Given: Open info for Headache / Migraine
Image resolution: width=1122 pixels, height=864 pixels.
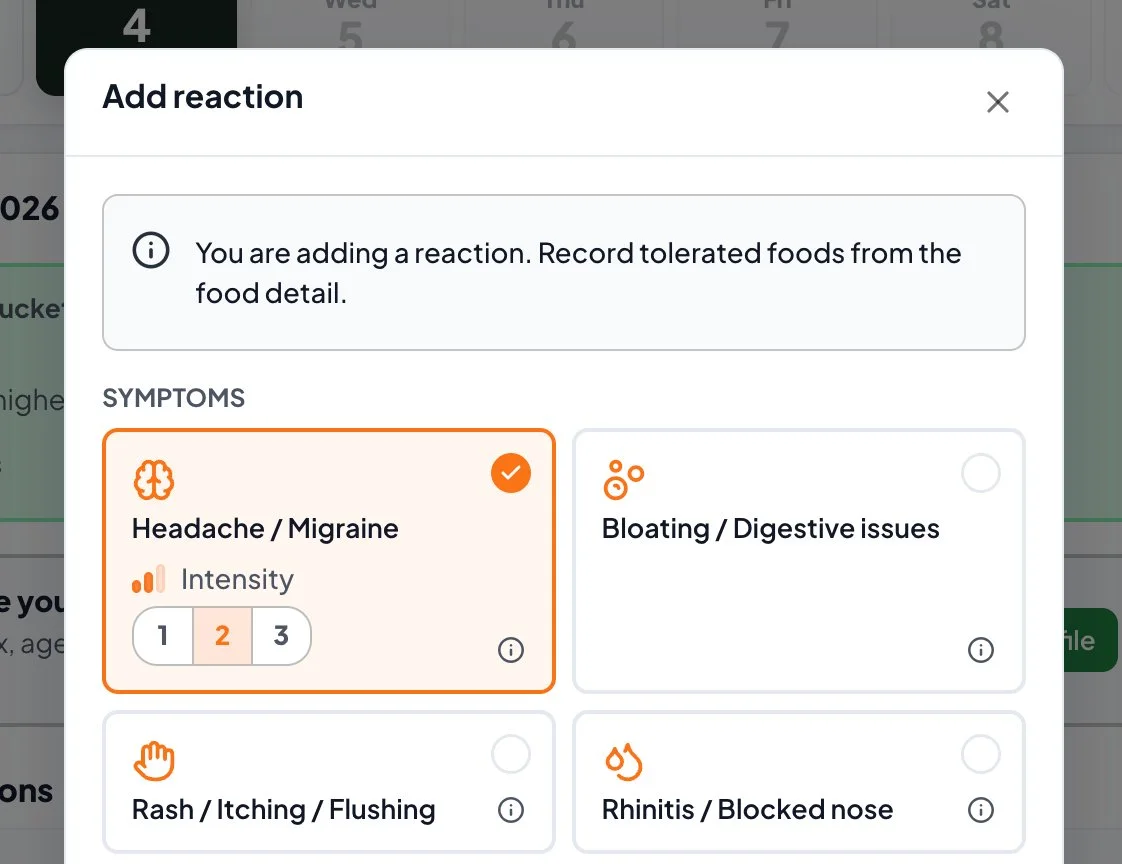Looking at the screenshot, I should 511,650.
